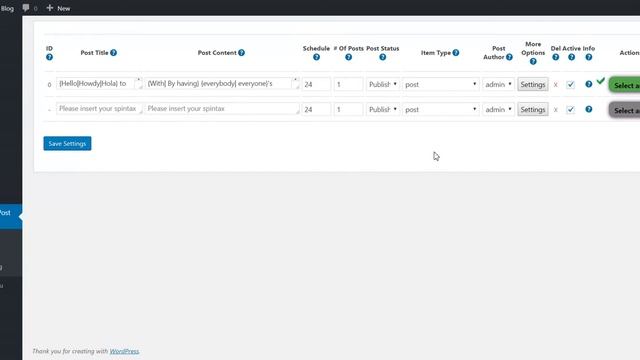Click gray Select action button in second row

(624, 110)
